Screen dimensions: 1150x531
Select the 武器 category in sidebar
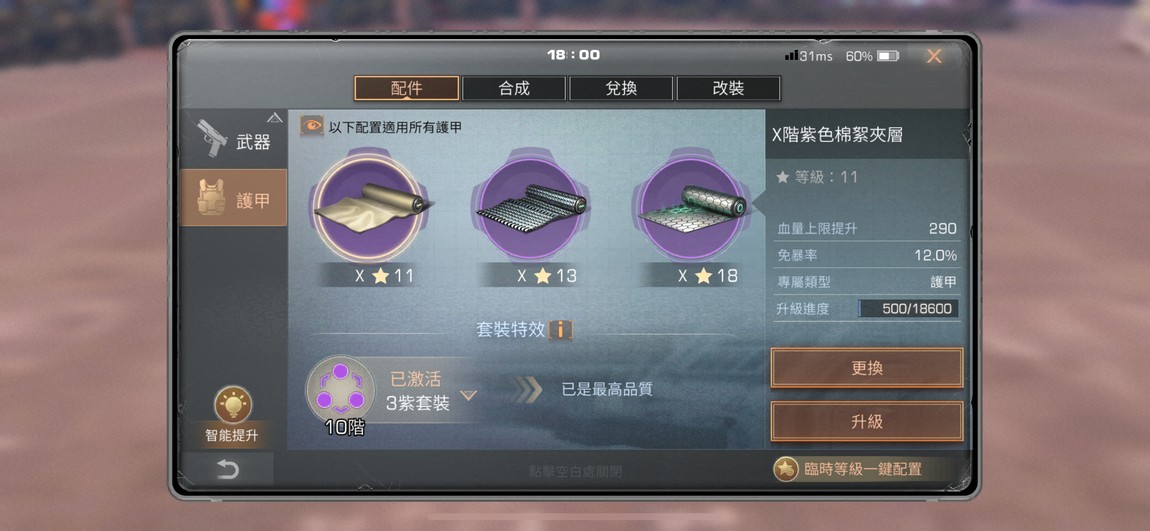(233, 140)
